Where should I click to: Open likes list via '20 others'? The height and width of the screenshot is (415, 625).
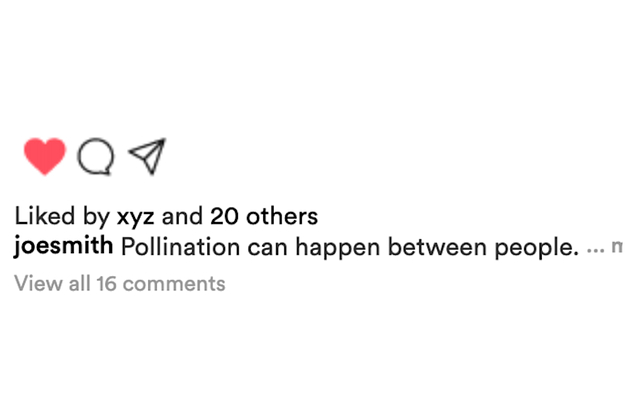click(264, 216)
